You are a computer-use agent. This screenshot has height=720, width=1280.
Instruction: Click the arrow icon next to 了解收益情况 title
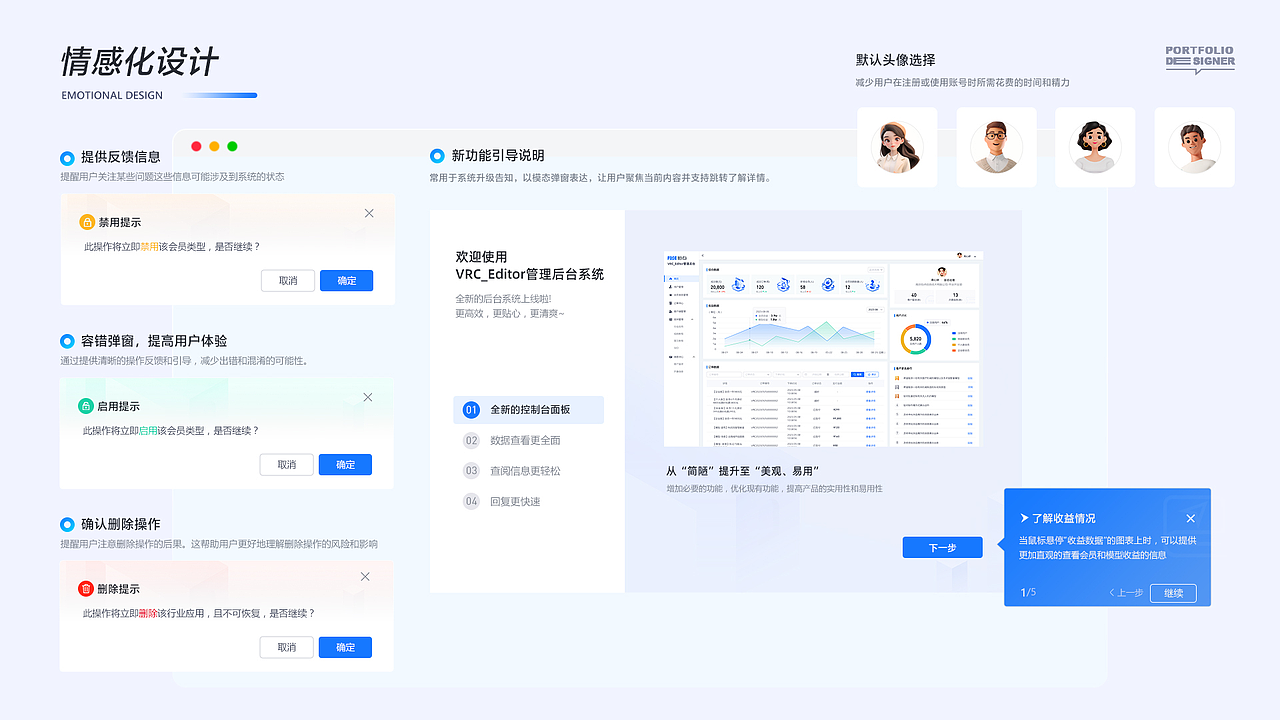click(1023, 518)
